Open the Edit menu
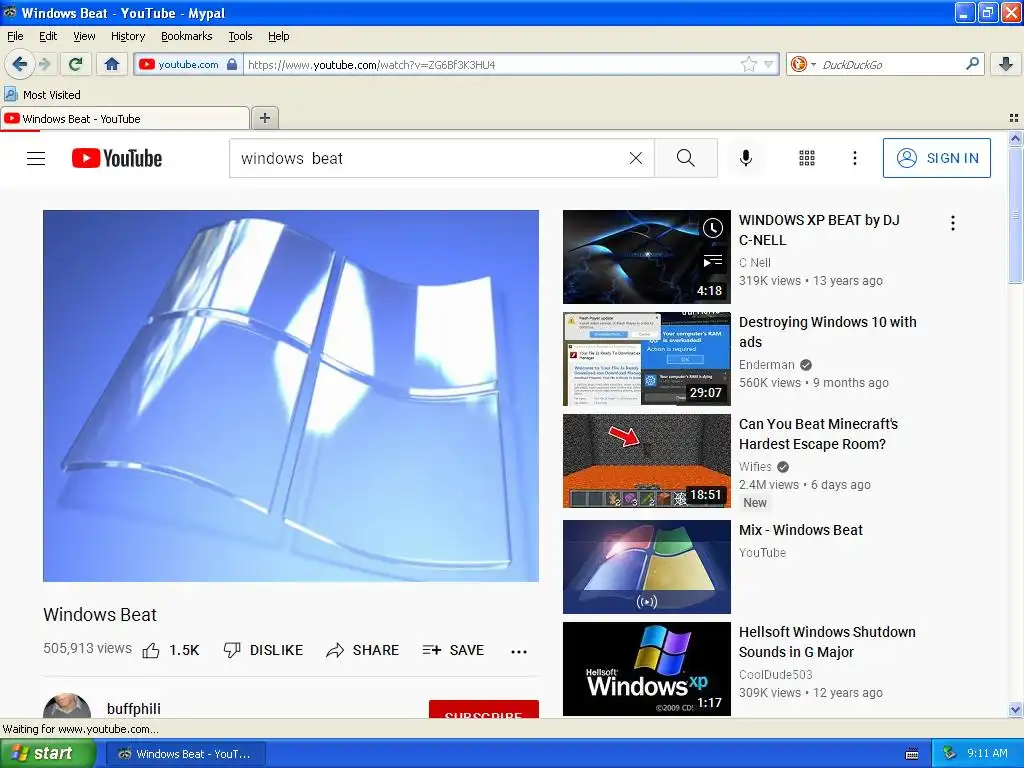1024x768 pixels. coord(48,36)
